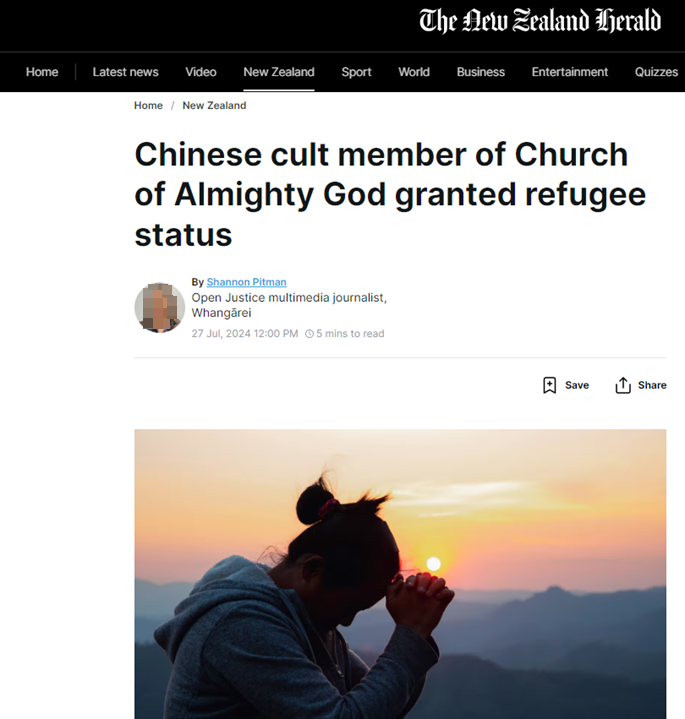The width and height of the screenshot is (685, 719).
Task: Click the bookmark Save icon
Action: 549,385
